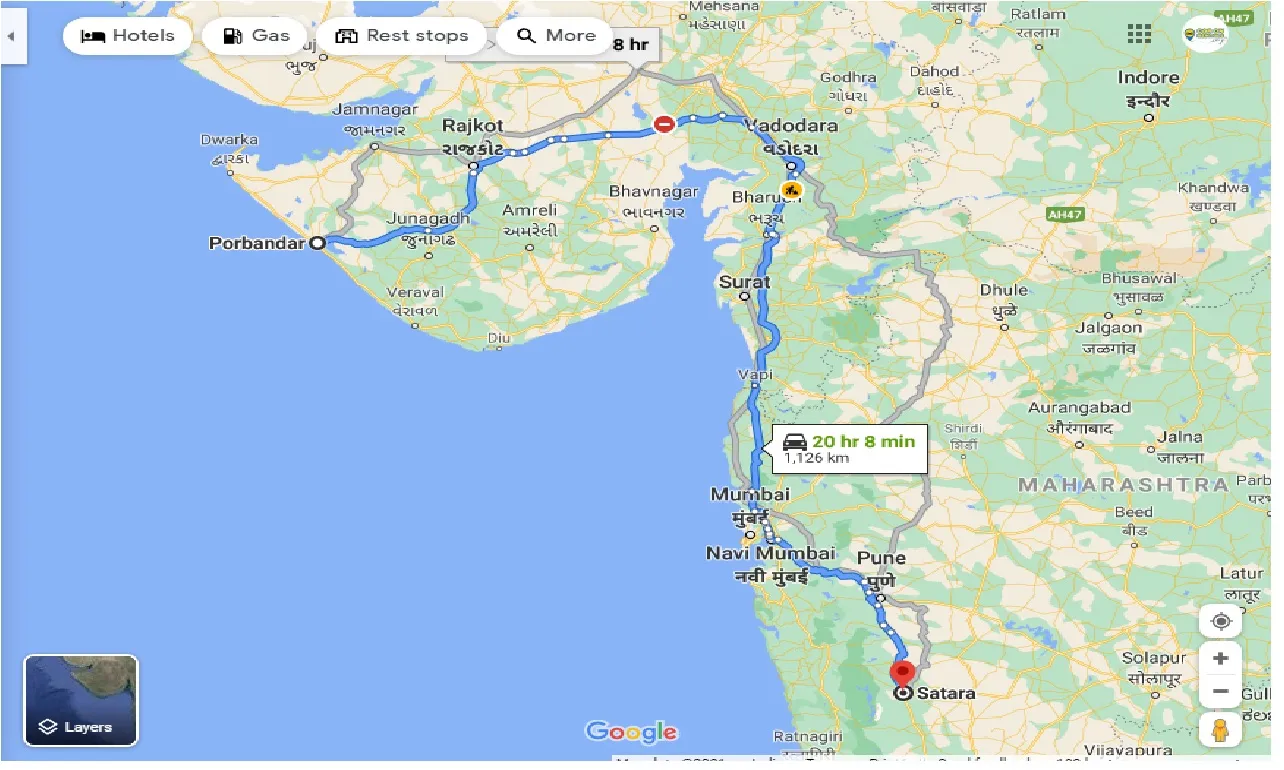
Task: Open the account profile avatar
Action: click(1204, 34)
